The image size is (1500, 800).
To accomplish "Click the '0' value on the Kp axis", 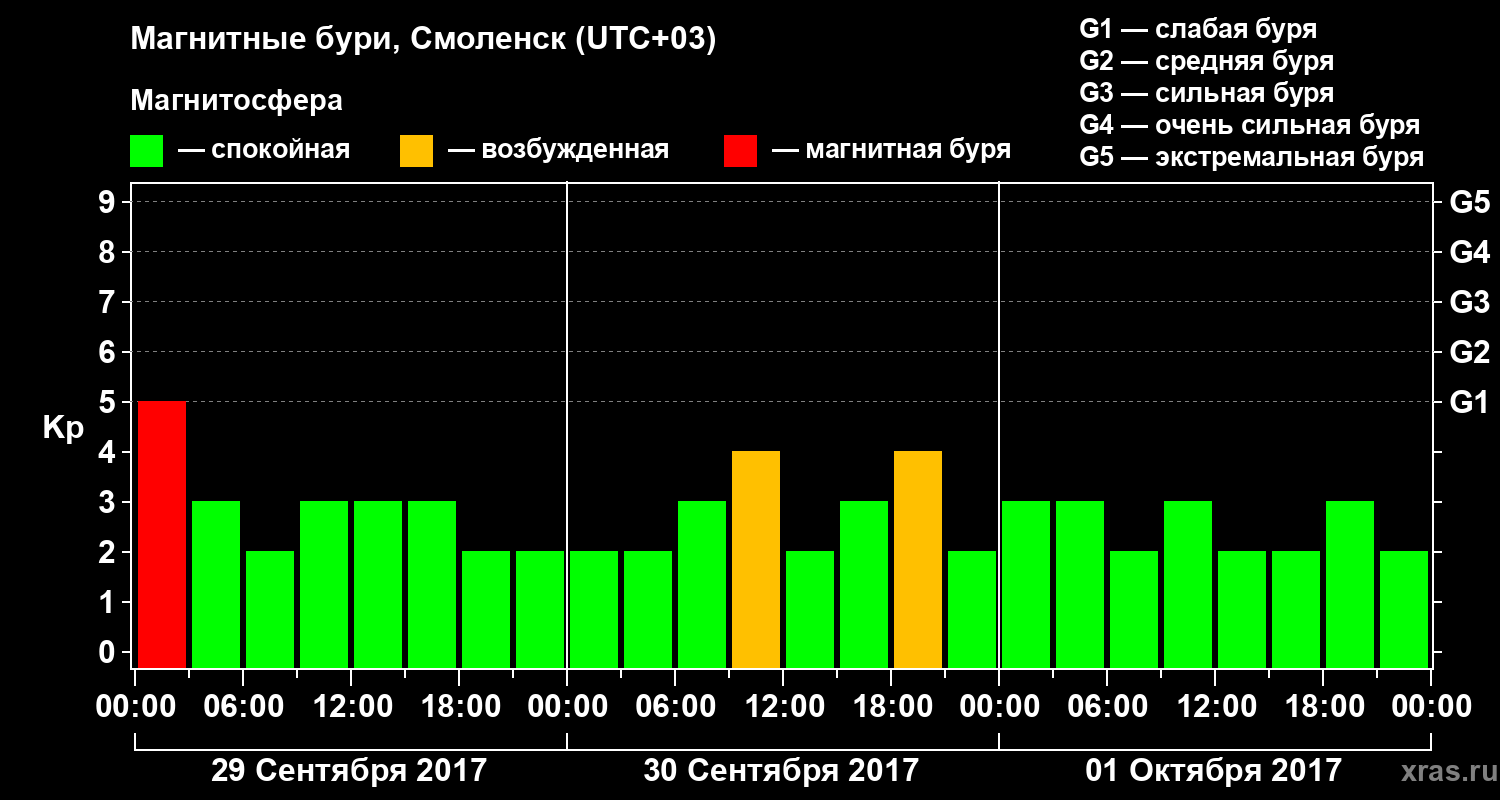I will pos(109,652).
